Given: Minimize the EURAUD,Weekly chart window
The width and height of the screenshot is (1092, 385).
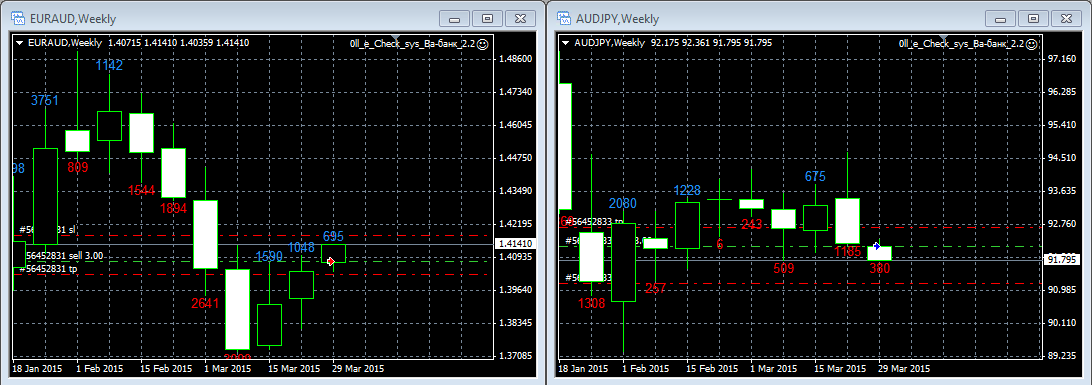Looking at the screenshot, I should (x=455, y=19).
